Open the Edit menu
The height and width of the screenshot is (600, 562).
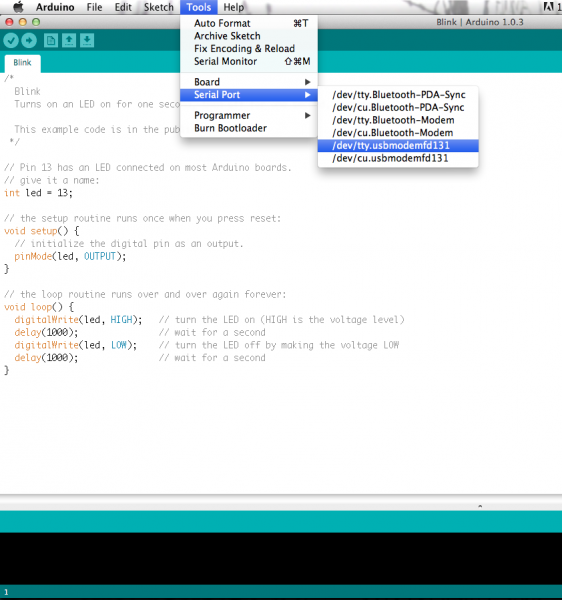tap(123, 7)
